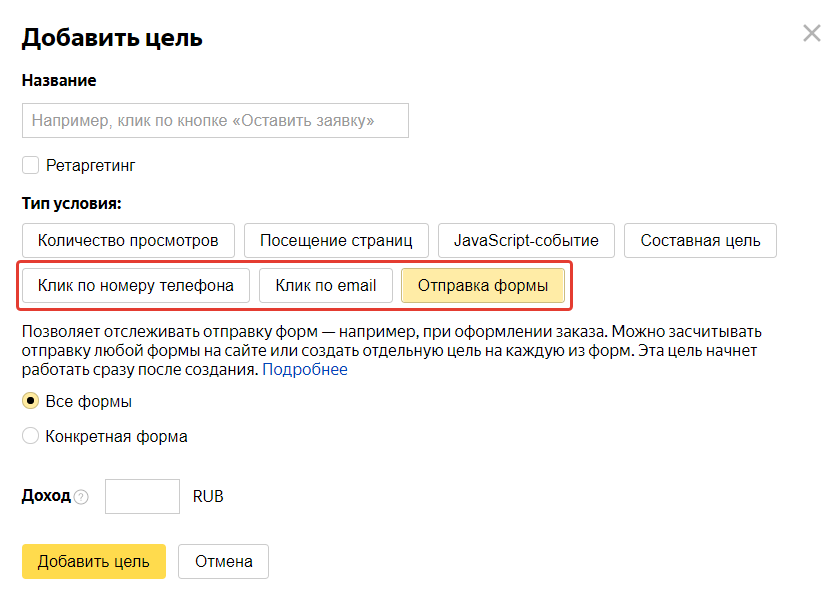The width and height of the screenshot is (838, 597).
Task: Pick Клик по номеру телефона condition
Action: [x=136, y=285]
